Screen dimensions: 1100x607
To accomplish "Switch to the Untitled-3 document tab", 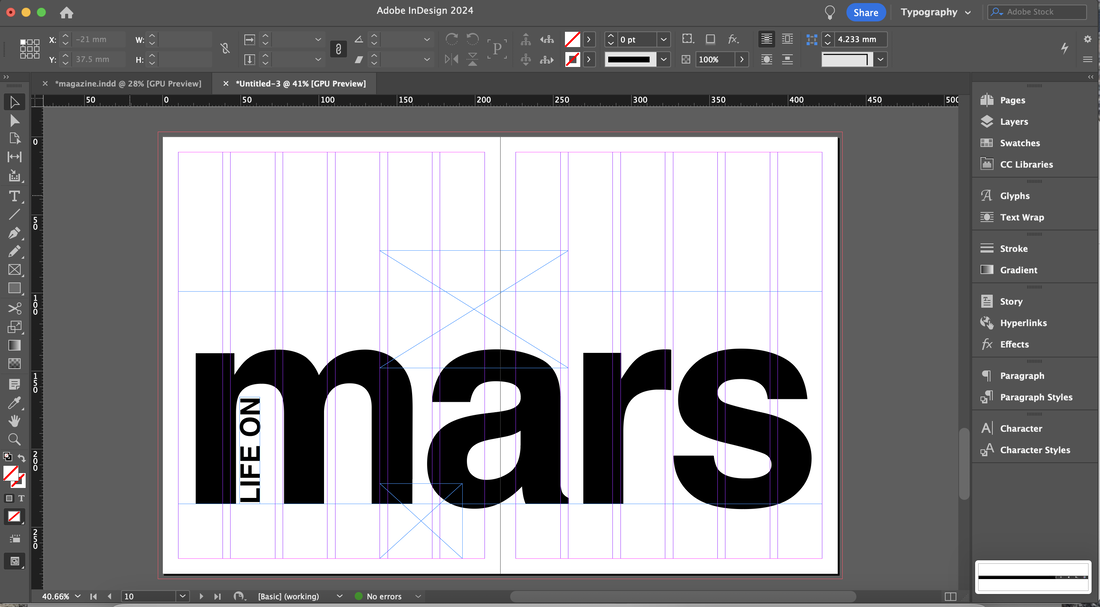I will (301, 84).
